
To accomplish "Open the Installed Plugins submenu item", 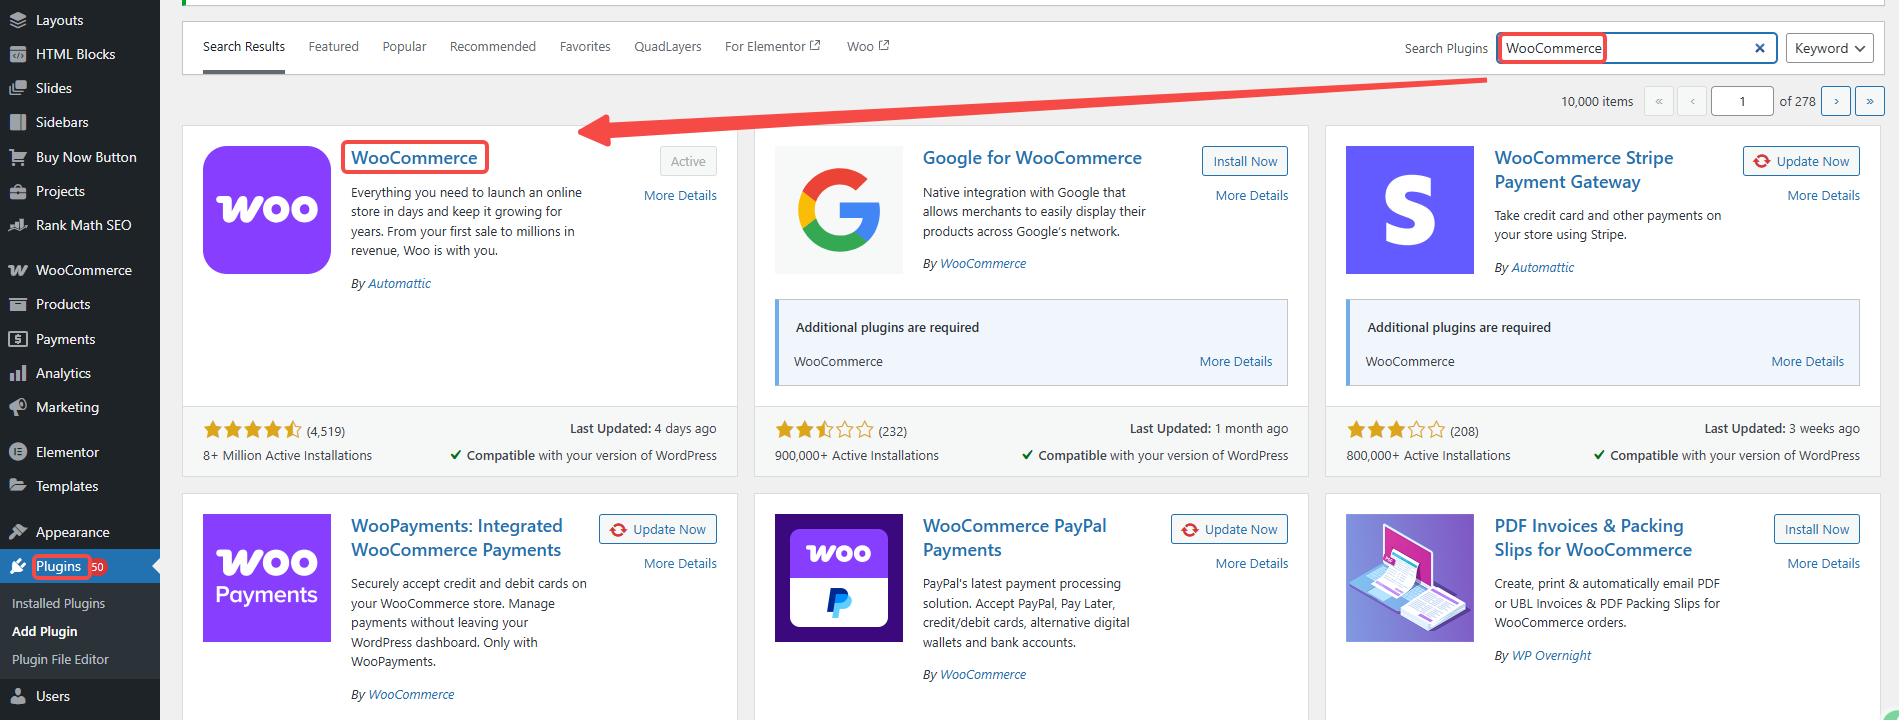I will 58,604.
